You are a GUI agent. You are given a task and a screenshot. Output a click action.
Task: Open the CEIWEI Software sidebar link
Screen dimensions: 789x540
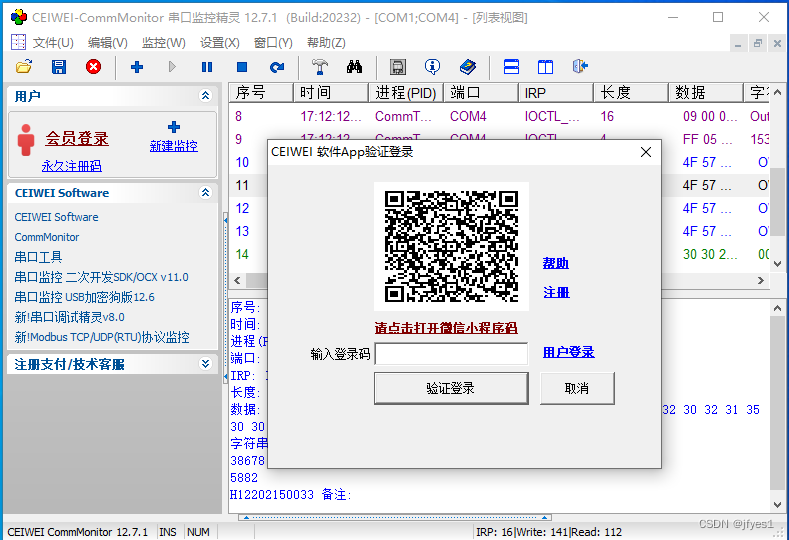pos(56,217)
